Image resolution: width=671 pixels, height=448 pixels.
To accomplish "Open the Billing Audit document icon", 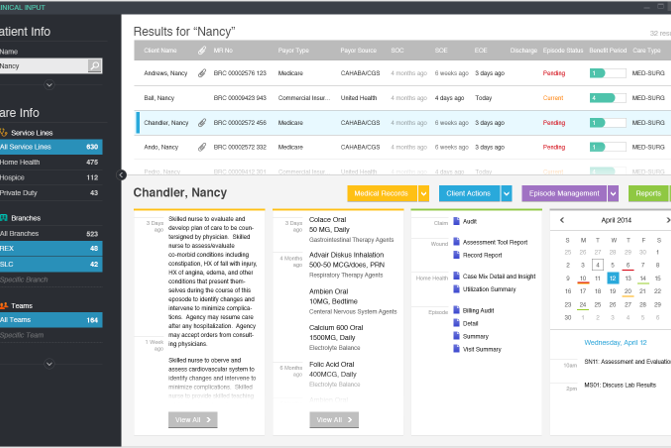I will [x=456, y=312].
